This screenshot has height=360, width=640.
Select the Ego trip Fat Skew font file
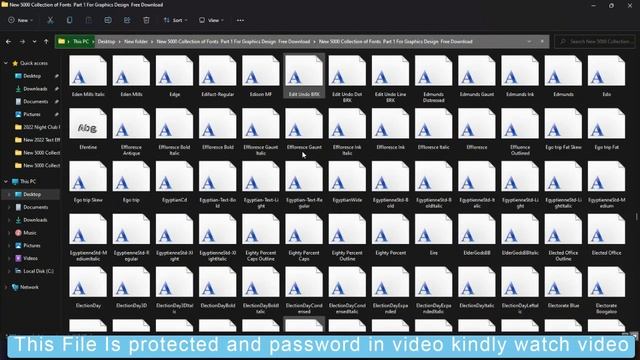(563, 129)
